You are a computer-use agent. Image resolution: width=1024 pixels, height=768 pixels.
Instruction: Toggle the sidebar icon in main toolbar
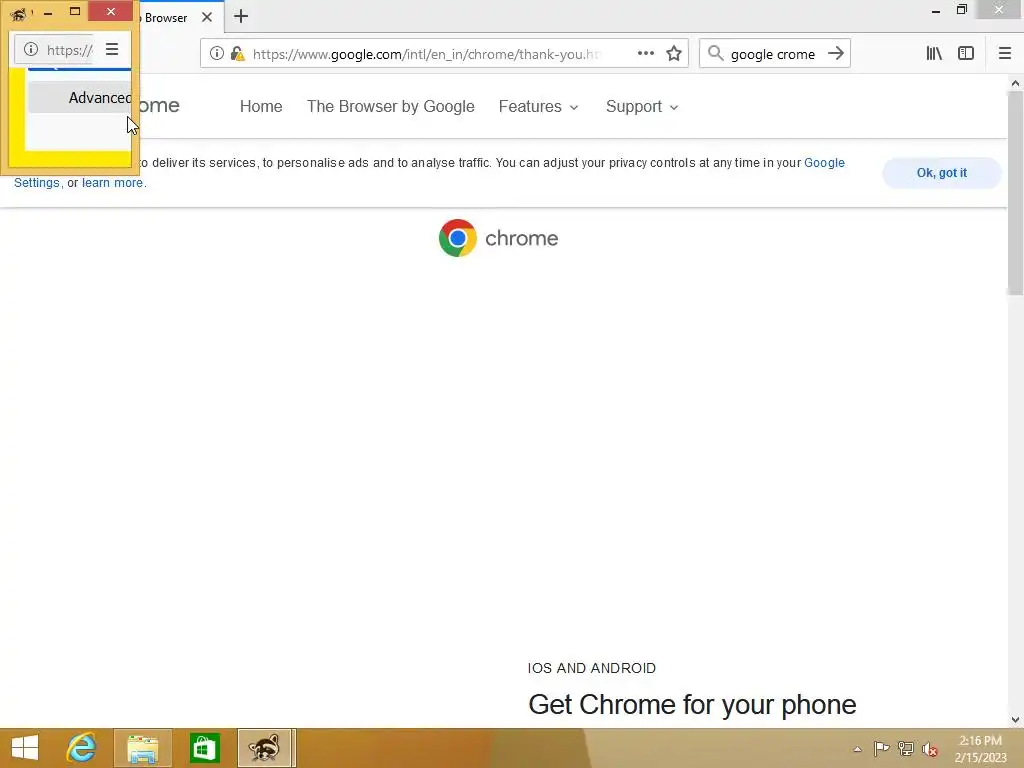click(966, 54)
